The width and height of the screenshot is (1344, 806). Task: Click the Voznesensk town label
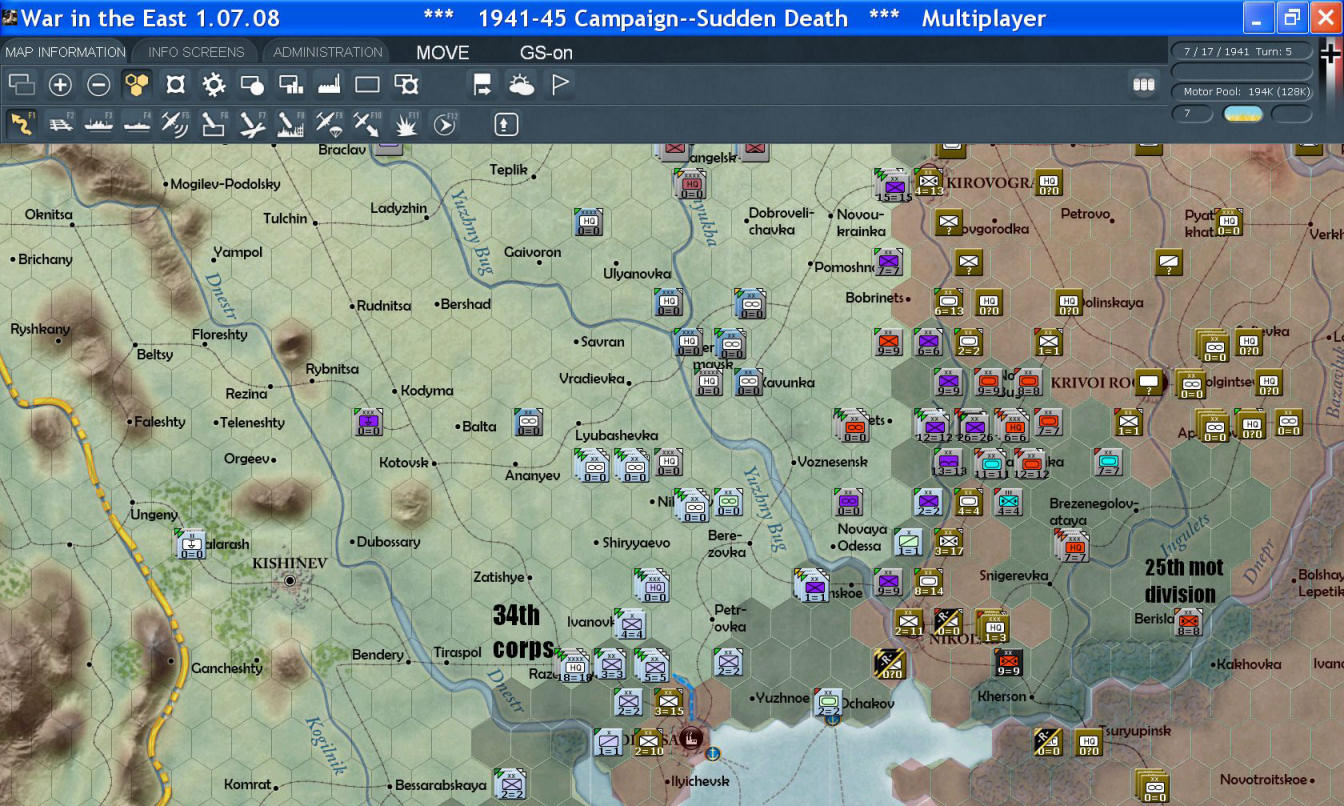(831, 462)
